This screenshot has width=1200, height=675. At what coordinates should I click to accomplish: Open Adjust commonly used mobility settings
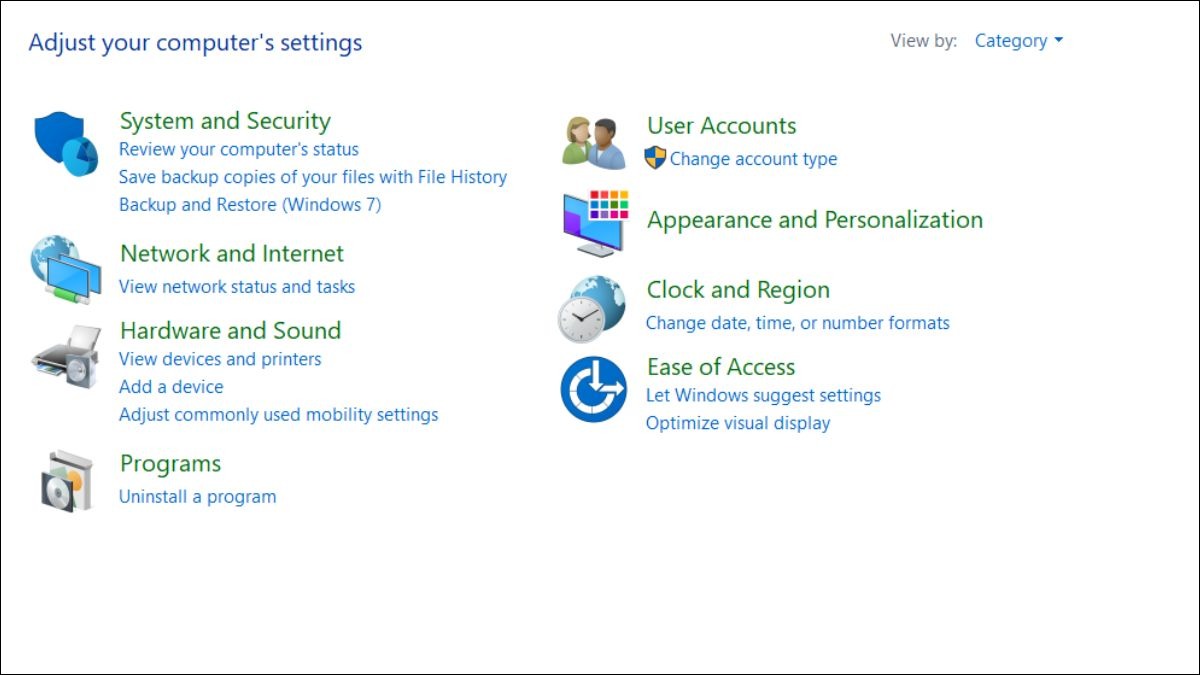(279, 414)
